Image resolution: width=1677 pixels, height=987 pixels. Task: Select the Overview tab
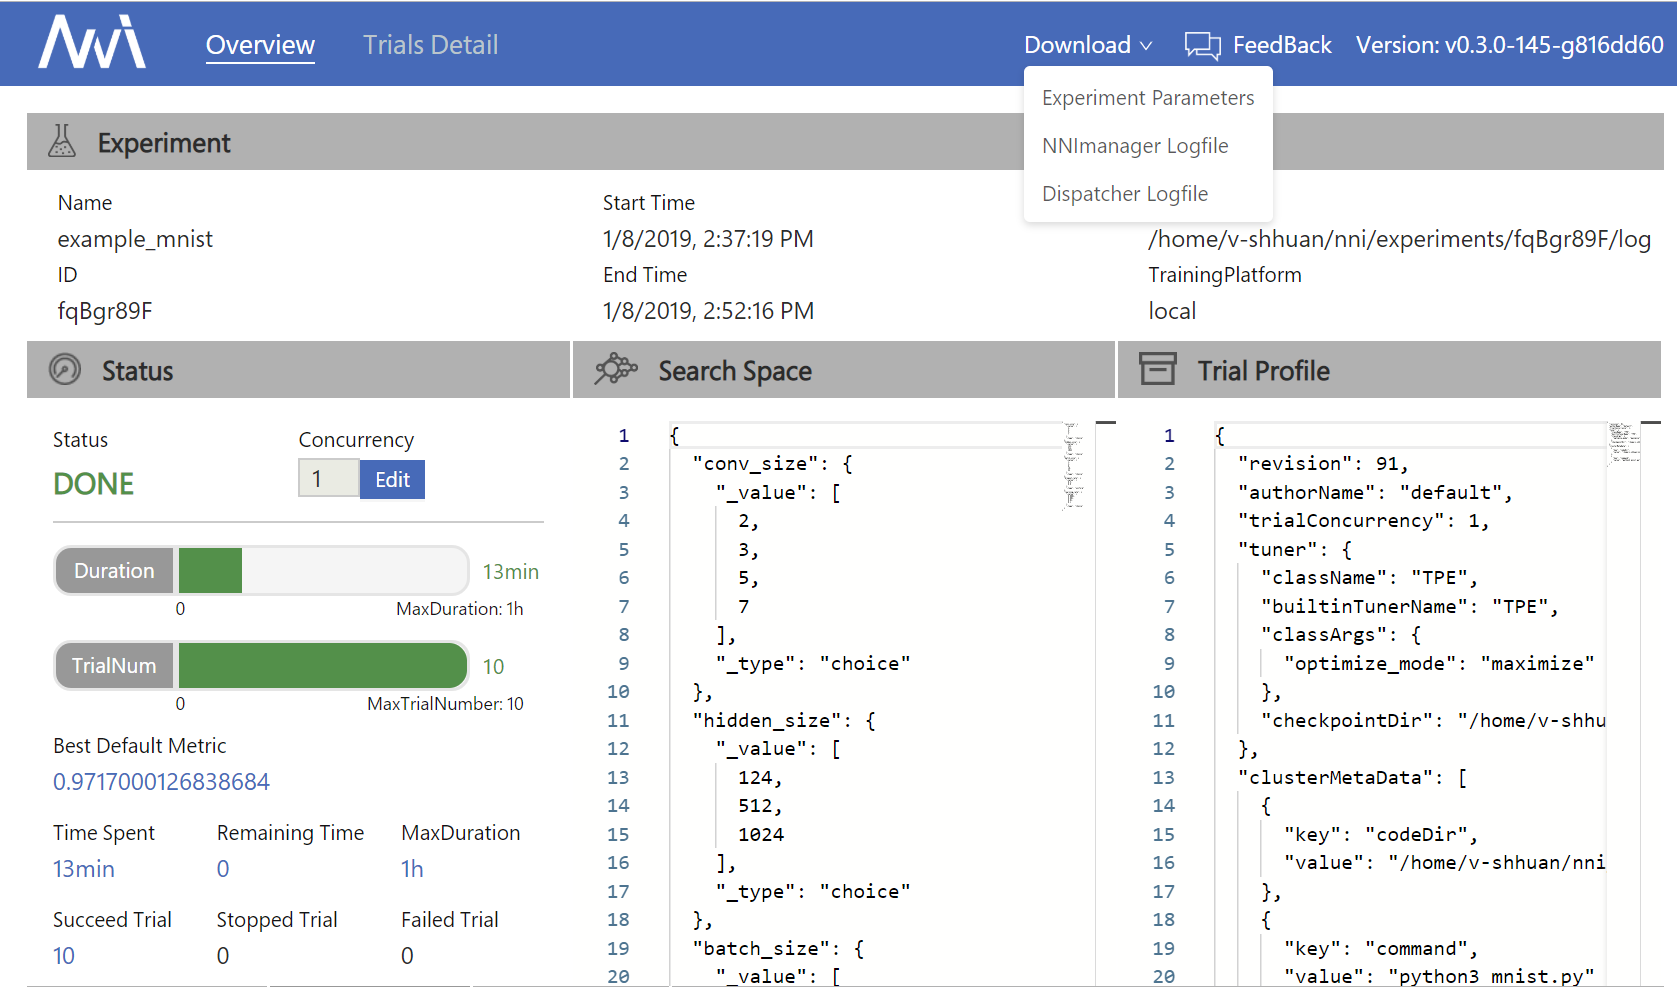[260, 44]
